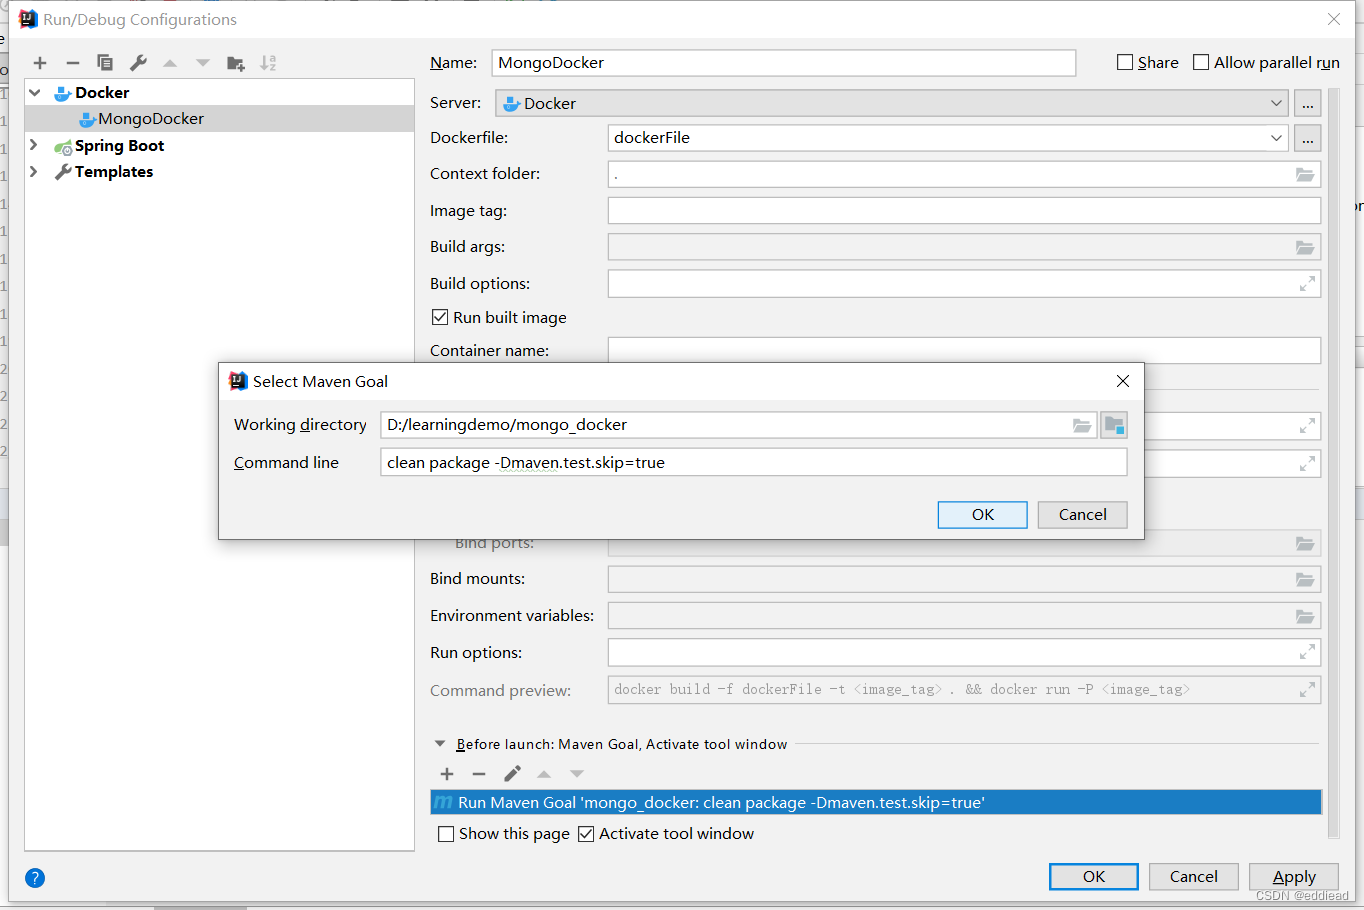Close the Select Maven Goal dialog
Image resolution: width=1364 pixels, height=910 pixels.
(x=1123, y=381)
